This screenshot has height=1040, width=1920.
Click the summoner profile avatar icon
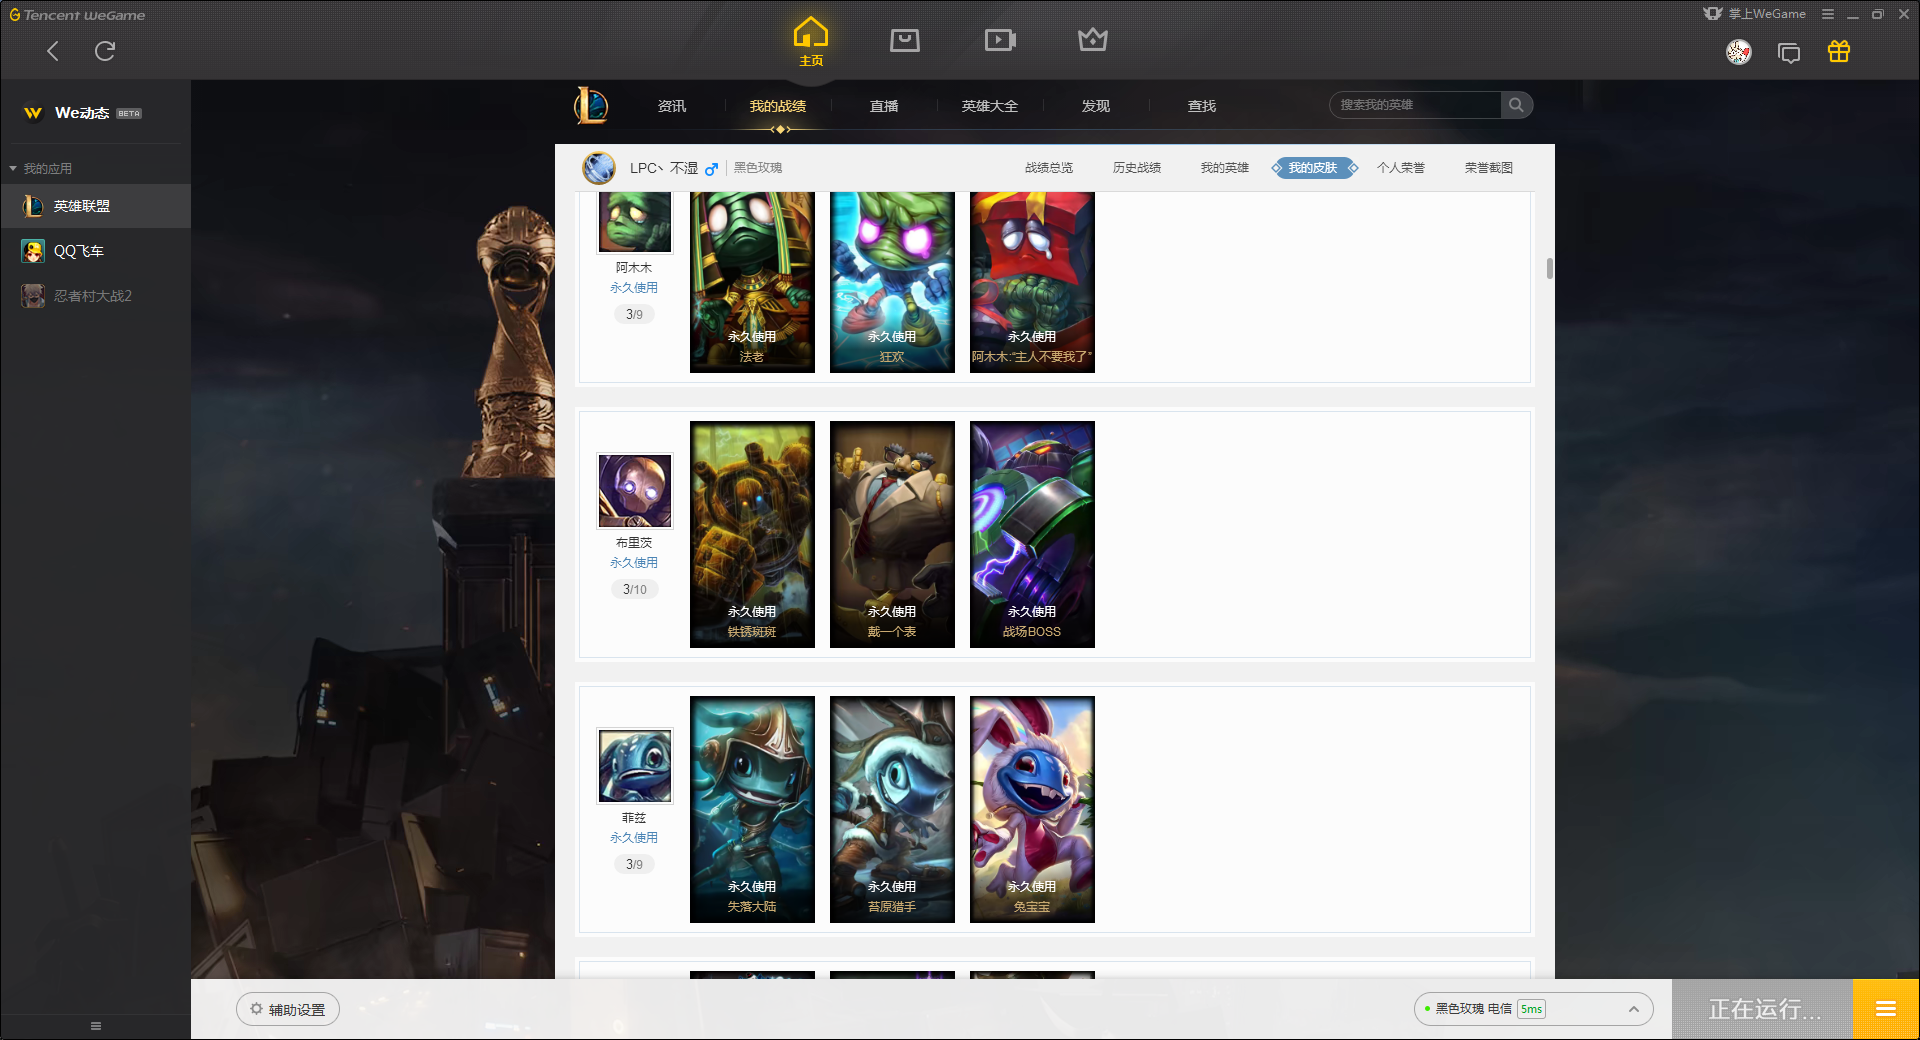[599, 168]
